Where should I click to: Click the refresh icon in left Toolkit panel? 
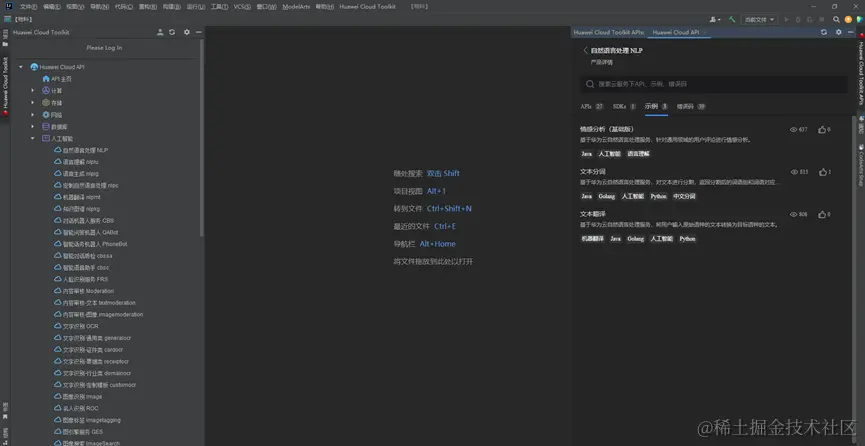(x=172, y=33)
